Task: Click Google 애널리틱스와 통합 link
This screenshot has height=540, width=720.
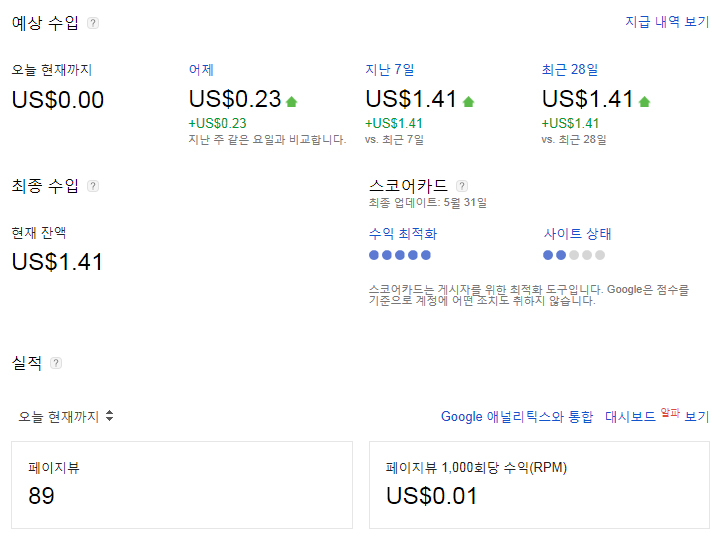Action: [517, 416]
